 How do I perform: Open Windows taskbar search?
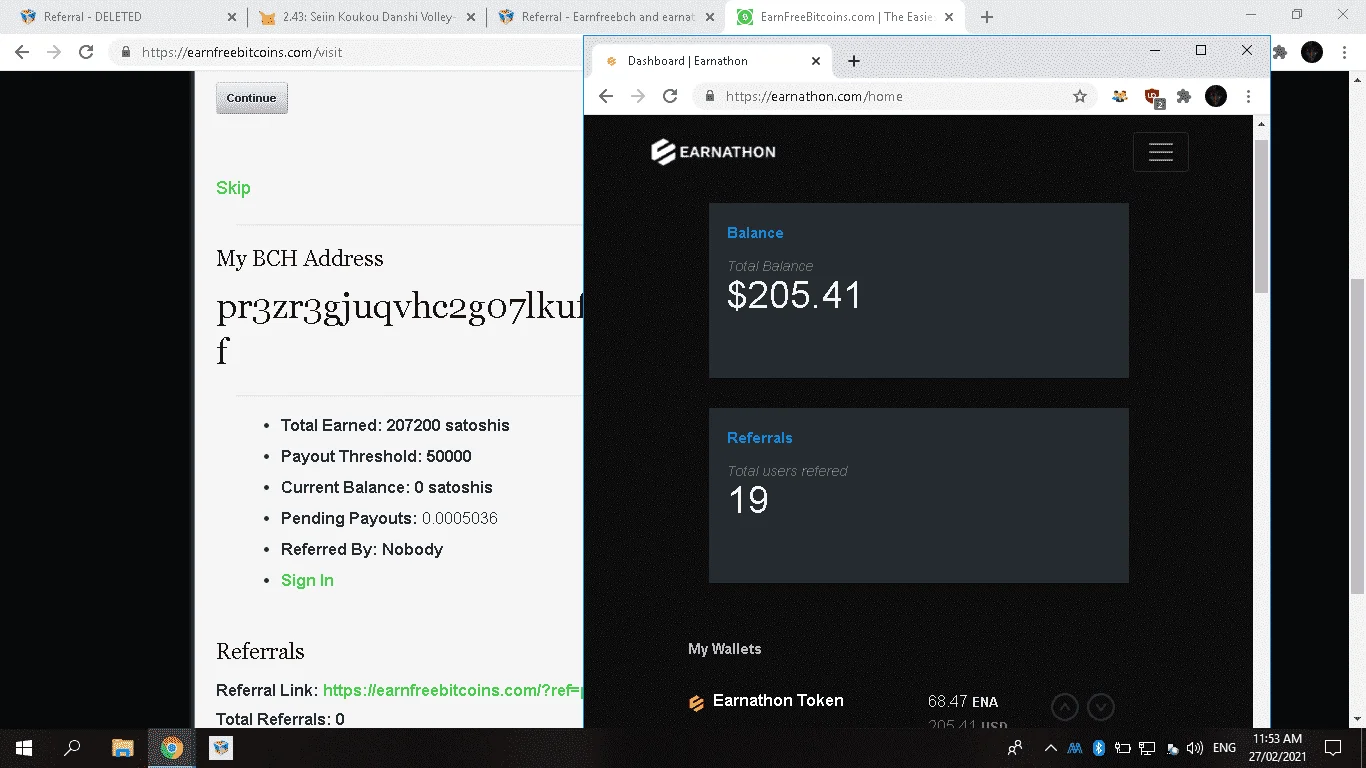coord(72,748)
